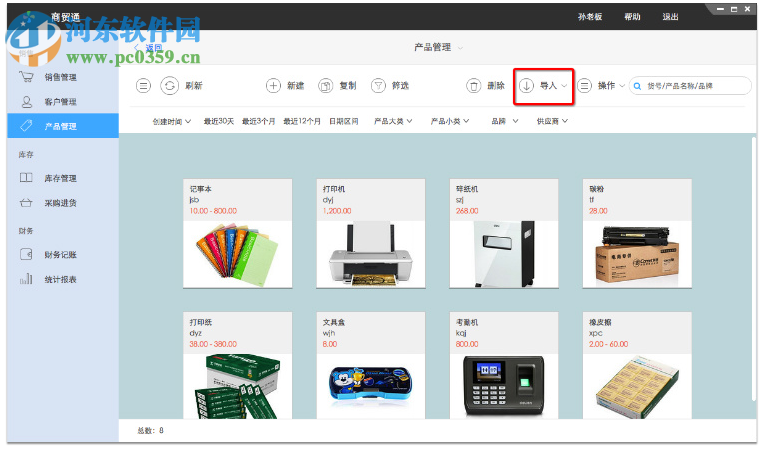Screen dimensions: 761x454
Task: Open 统计报表 in the sidebar
Action: (x=63, y=279)
